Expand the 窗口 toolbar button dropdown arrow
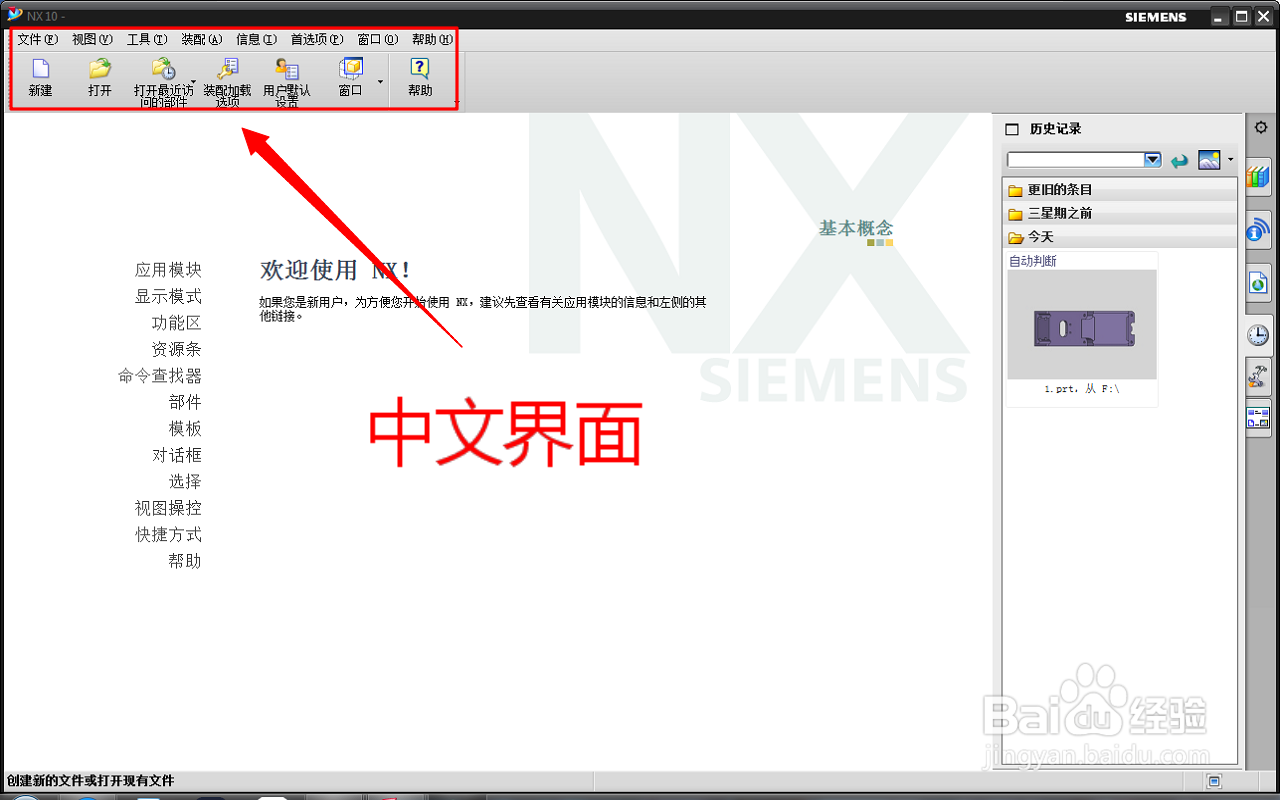 [x=380, y=81]
